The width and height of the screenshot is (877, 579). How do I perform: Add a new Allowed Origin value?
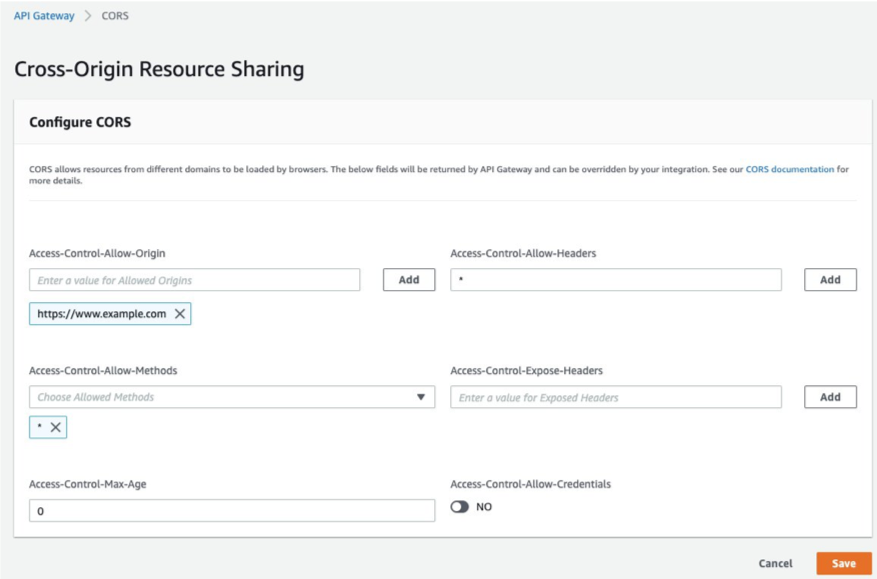(x=407, y=279)
